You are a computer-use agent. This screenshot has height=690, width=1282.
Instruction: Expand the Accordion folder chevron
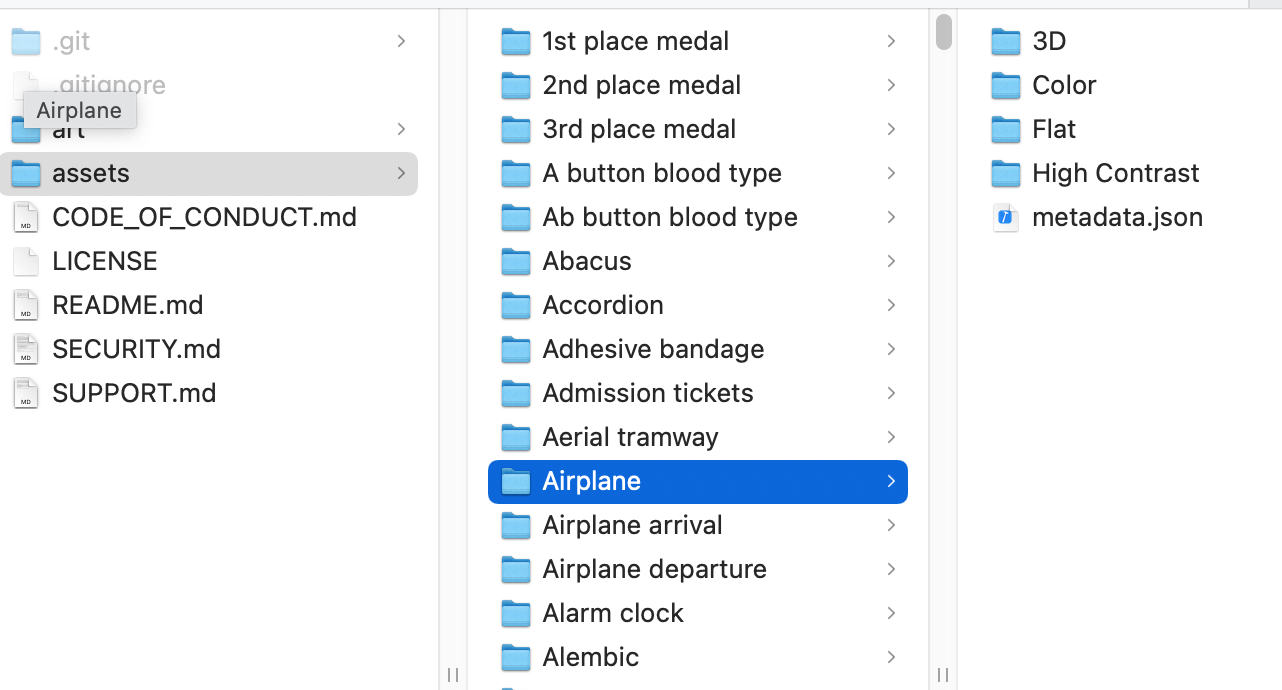click(x=890, y=305)
